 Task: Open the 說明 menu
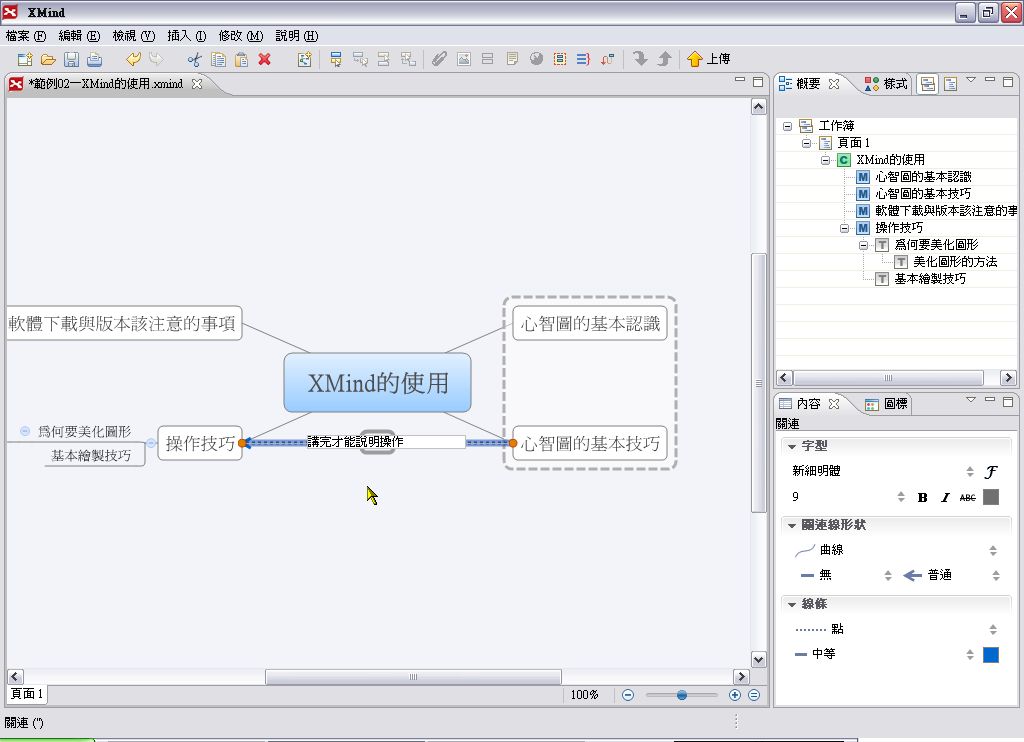(x=296, y=36)
